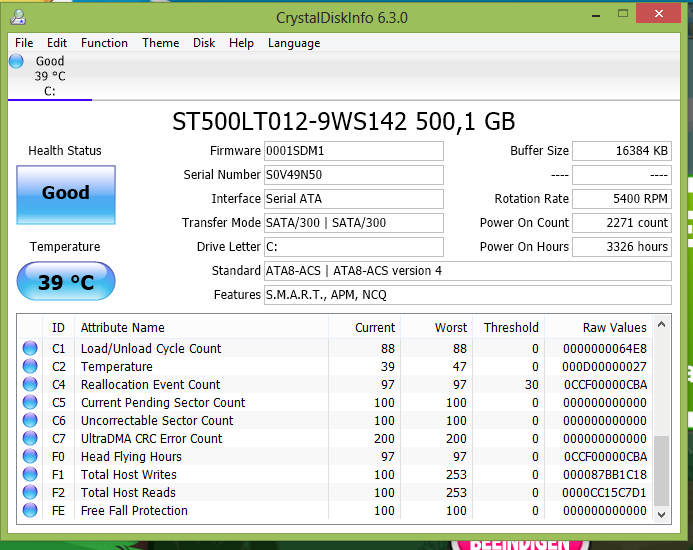Click the scroll down arrow of attribute list
This screenshot has width=693, height=550.
coord(662,515)
